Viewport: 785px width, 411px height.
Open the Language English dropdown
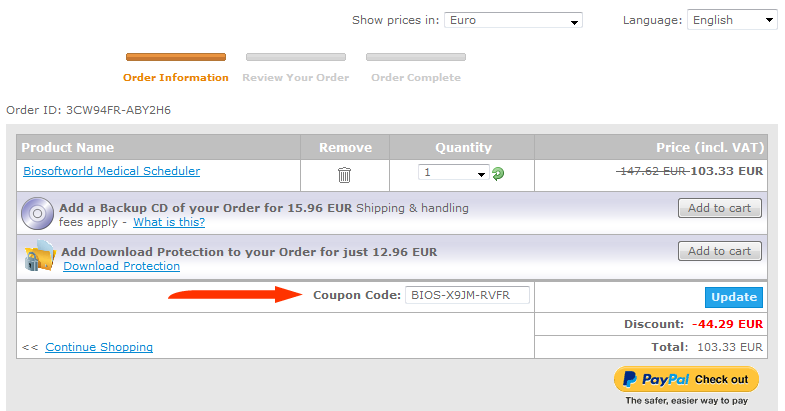(732, 20)
